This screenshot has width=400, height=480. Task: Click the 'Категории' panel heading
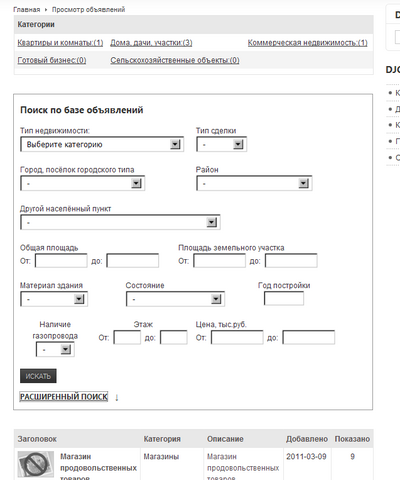(x=36, y=24)
